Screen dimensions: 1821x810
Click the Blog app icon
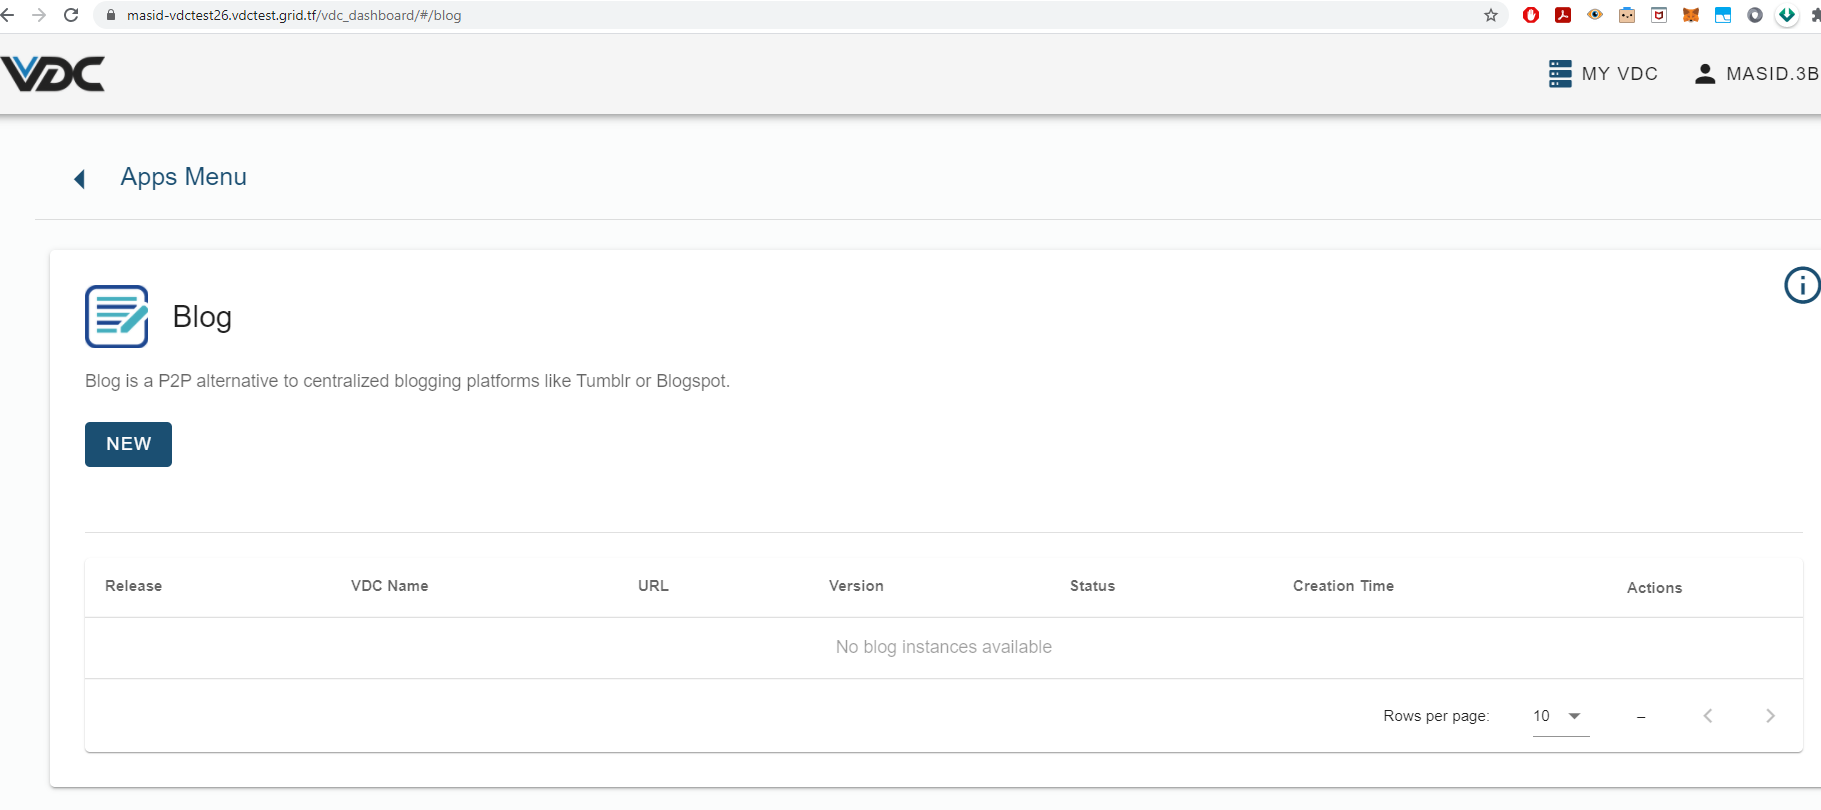point(117,316)
